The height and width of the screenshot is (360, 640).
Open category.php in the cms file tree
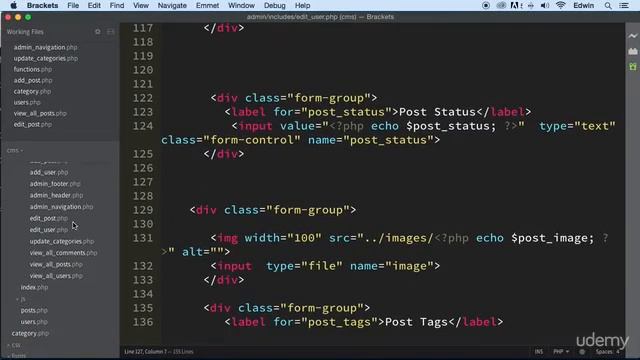tap(30, 333)
